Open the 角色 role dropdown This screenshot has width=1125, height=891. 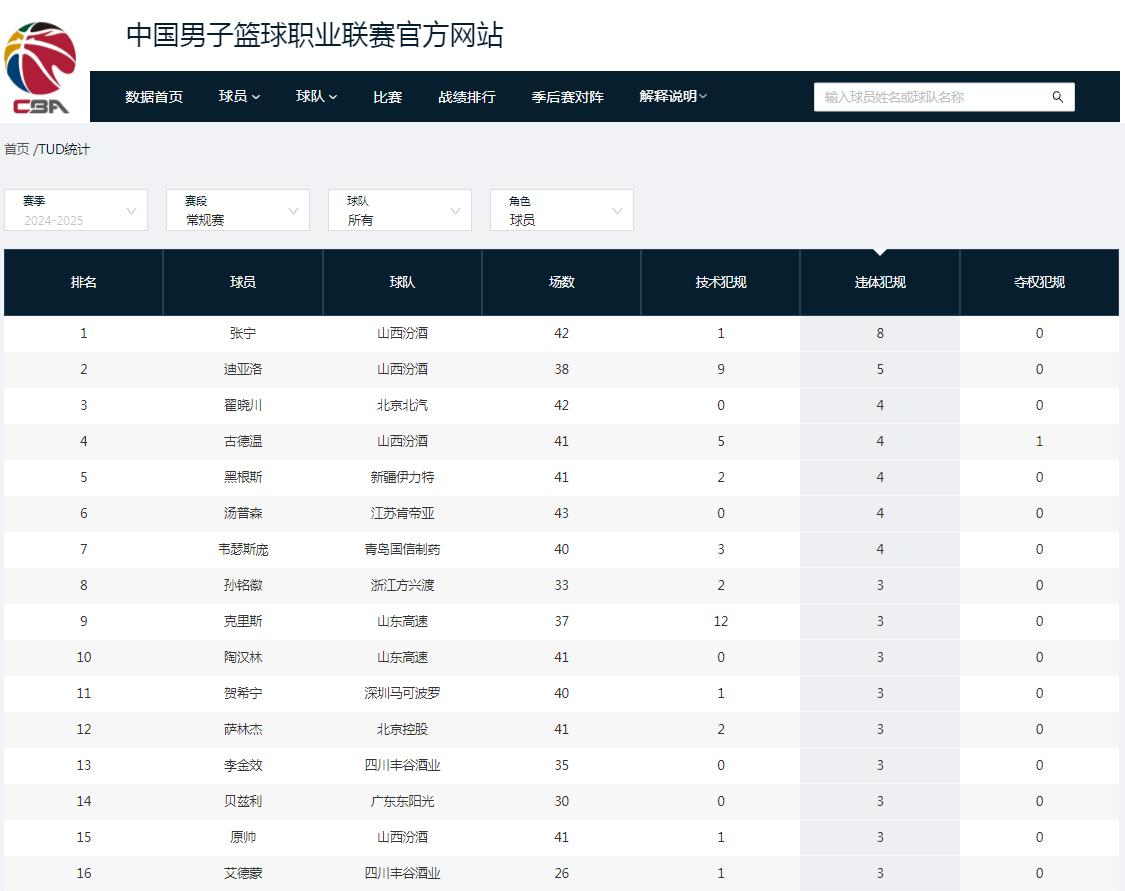point(561,210)
